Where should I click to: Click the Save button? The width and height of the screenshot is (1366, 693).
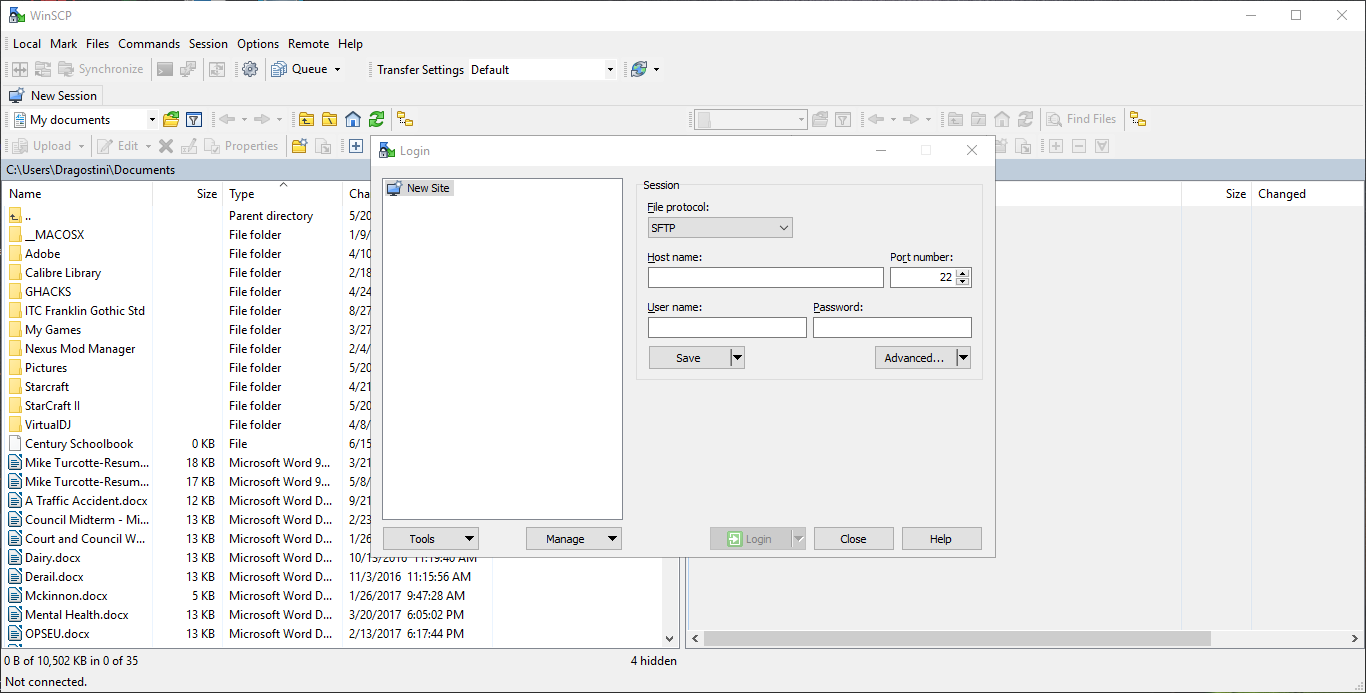[689, 358]
